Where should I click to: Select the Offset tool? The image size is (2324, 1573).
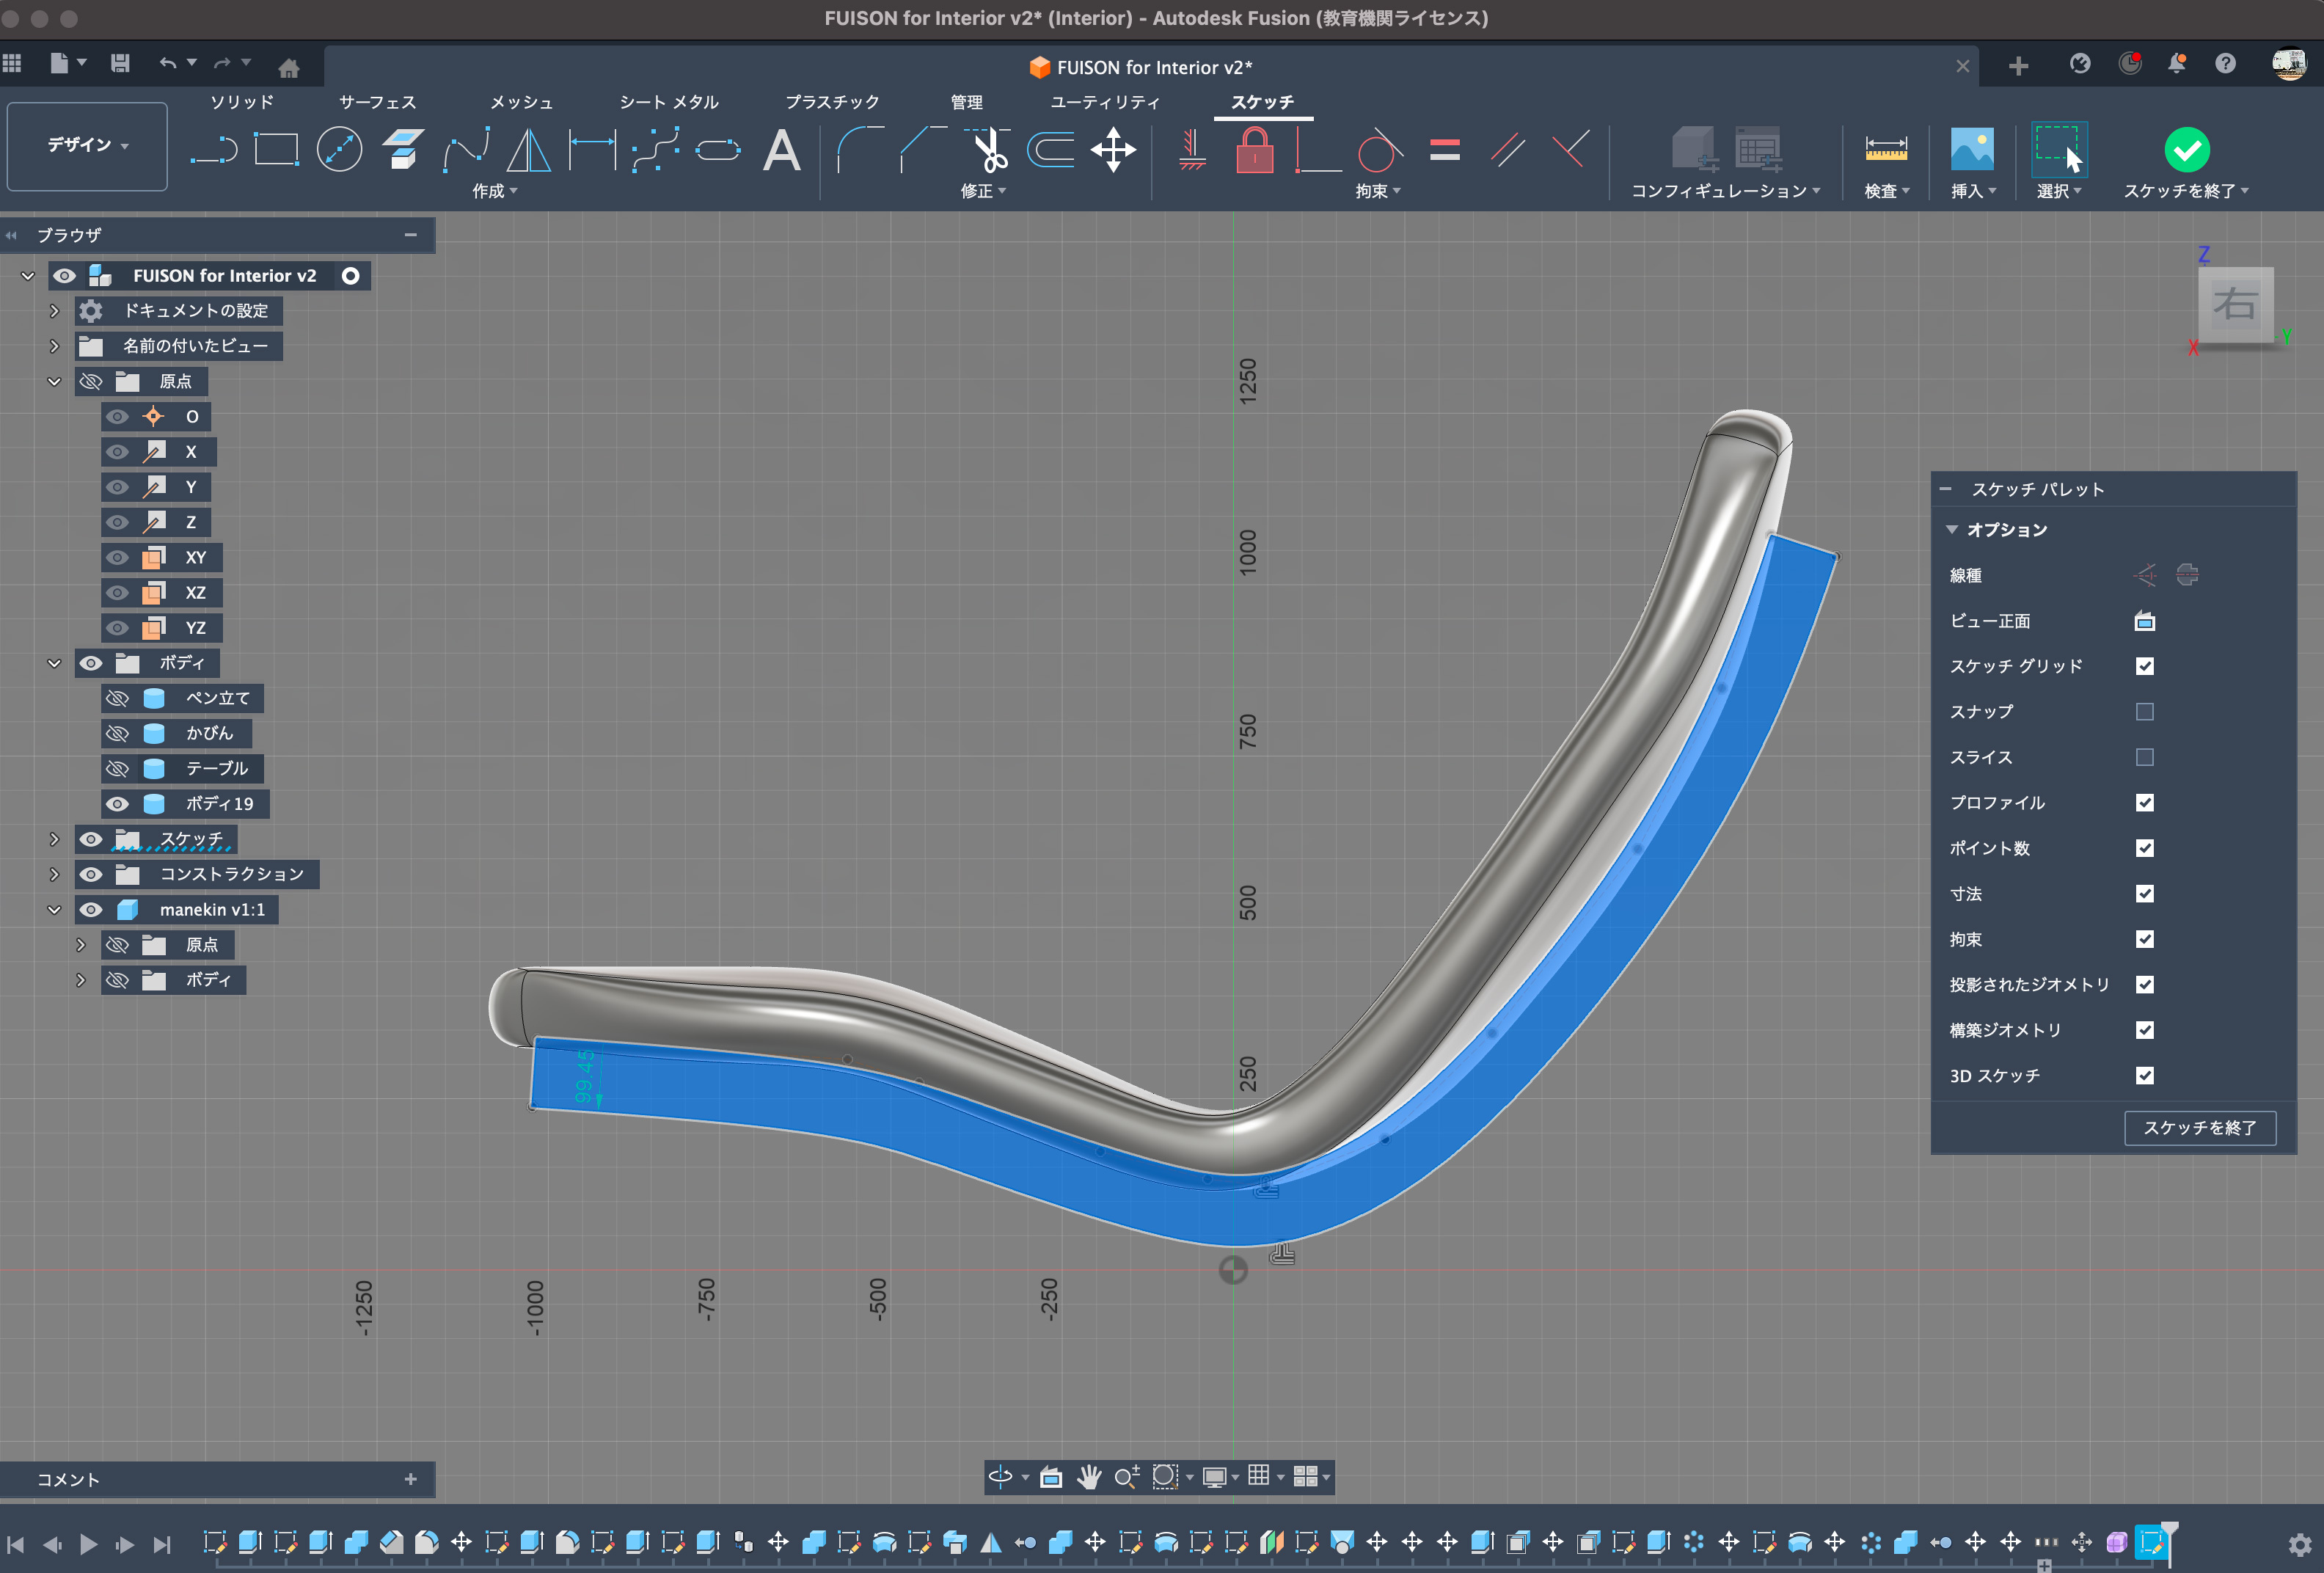pyautogui.click(x=1051, y=150)
